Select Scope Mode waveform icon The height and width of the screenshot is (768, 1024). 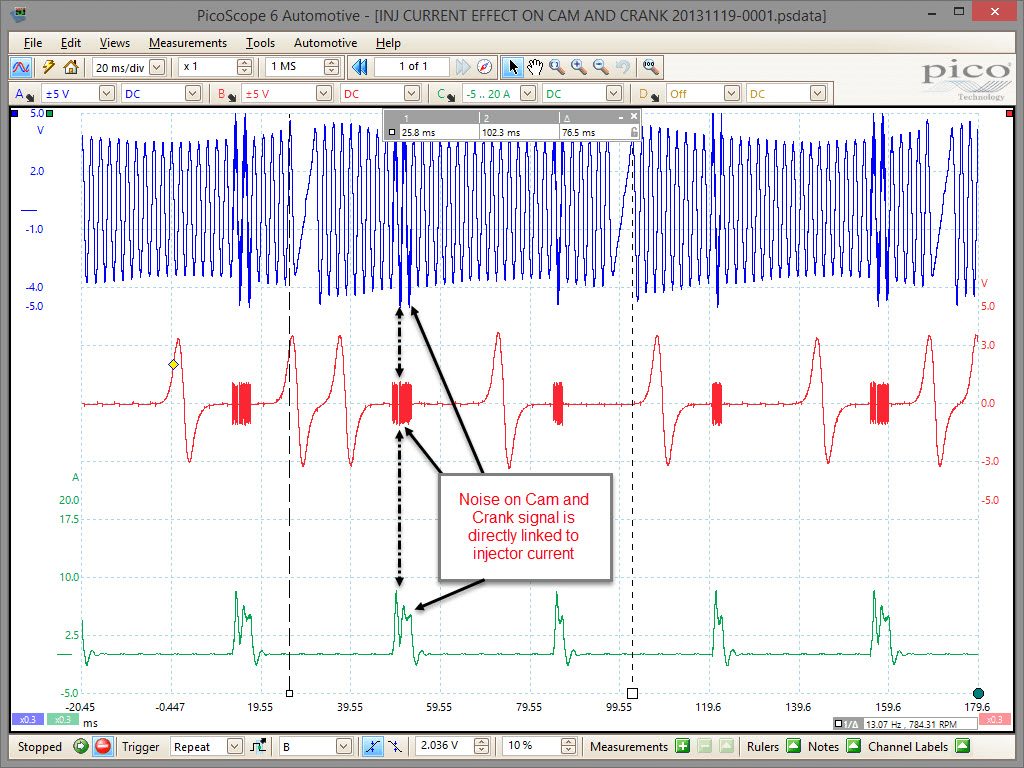pyautogui.click(x=21, y=67)
